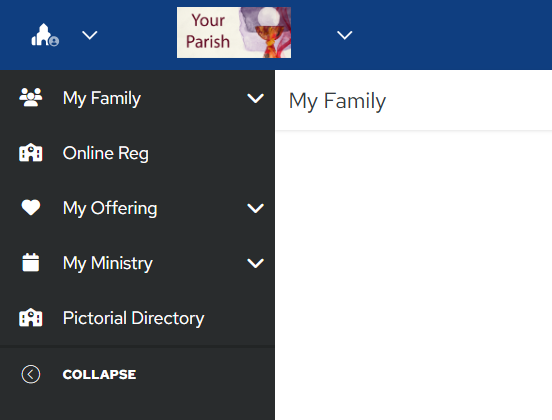Image resolution: width=552 pixels, height=420 pixels.
Task: Click the My Family people group icon
Action: click(31, 98)
